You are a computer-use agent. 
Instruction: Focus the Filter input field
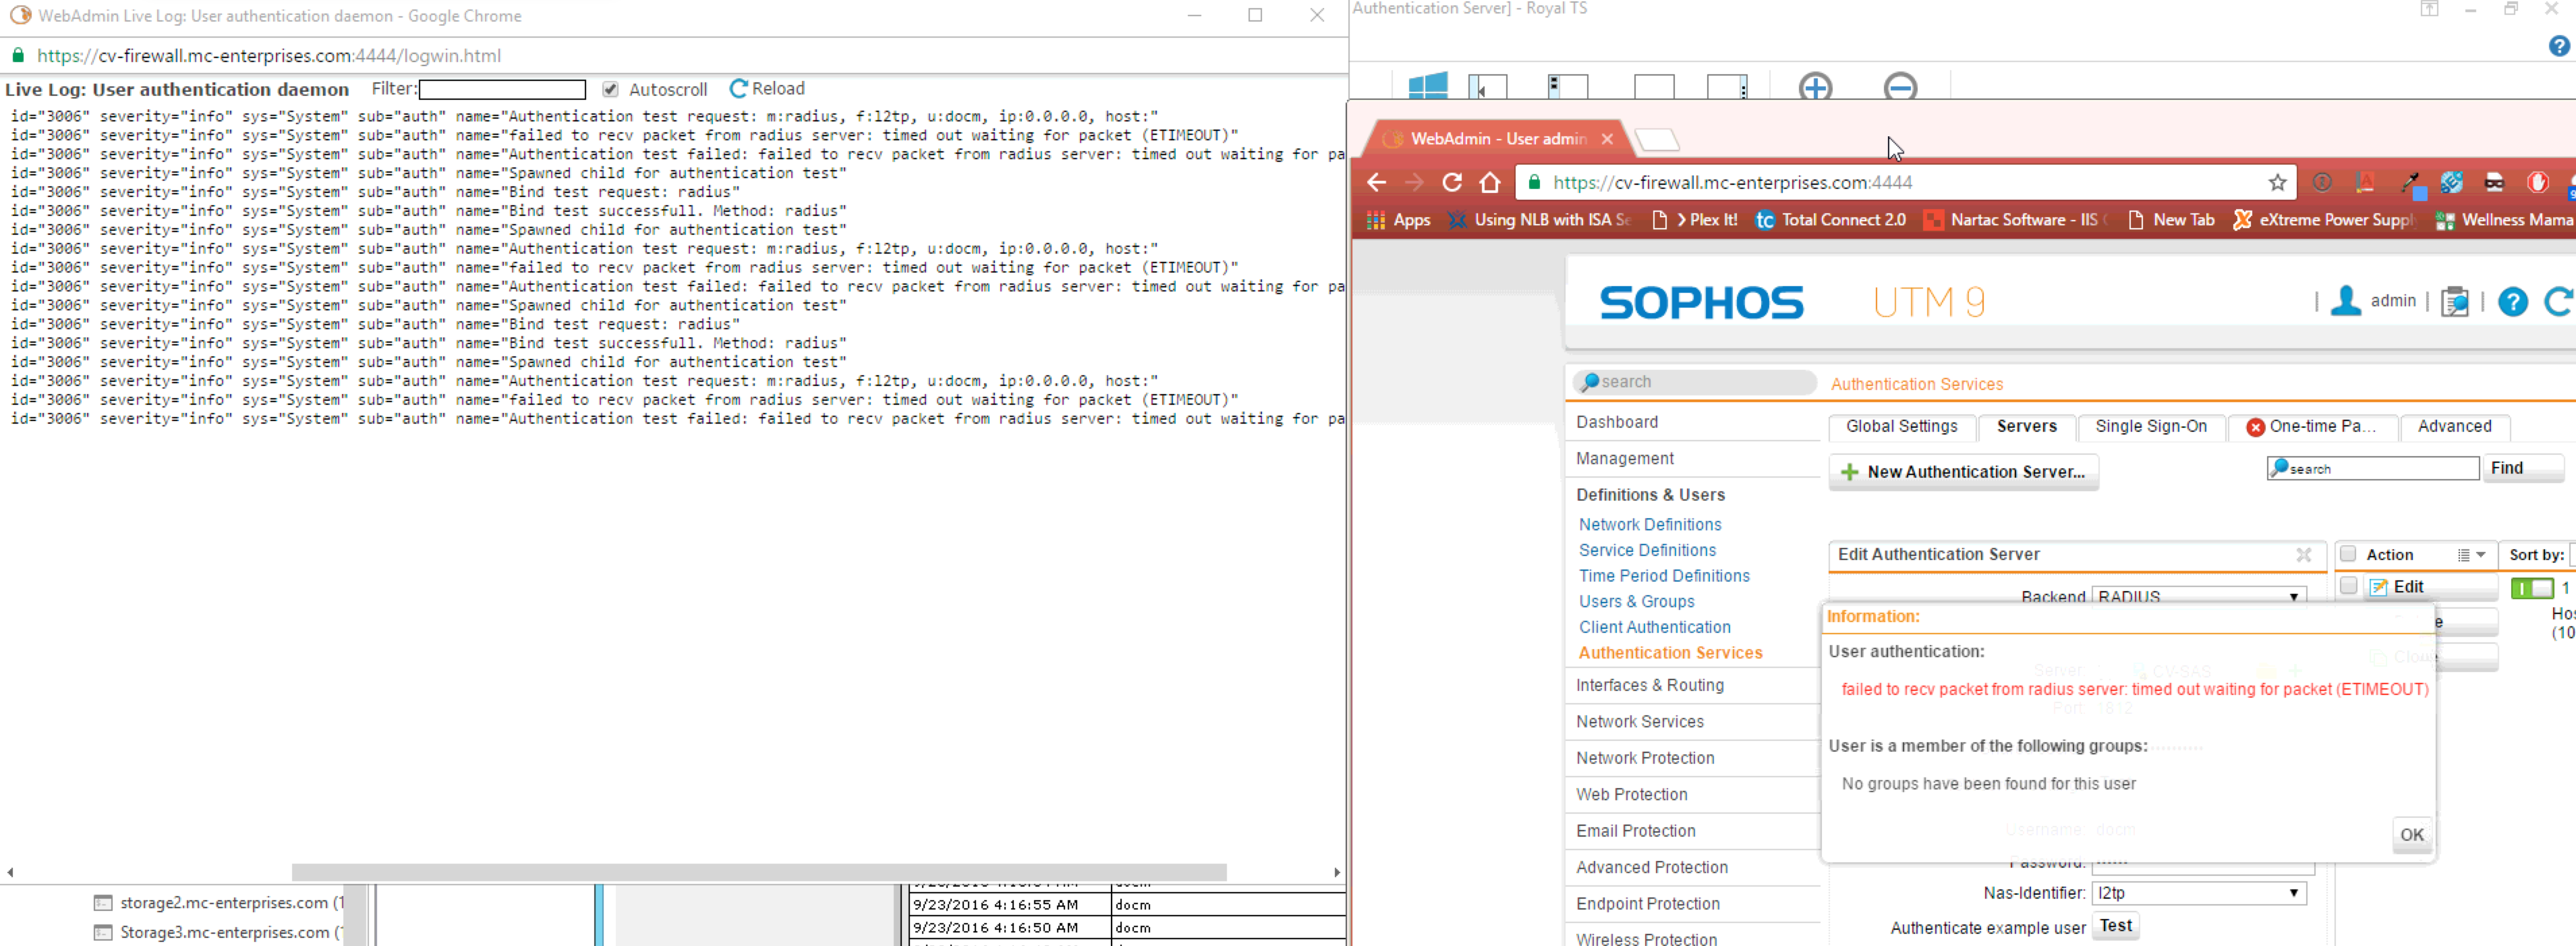(502, 89)
